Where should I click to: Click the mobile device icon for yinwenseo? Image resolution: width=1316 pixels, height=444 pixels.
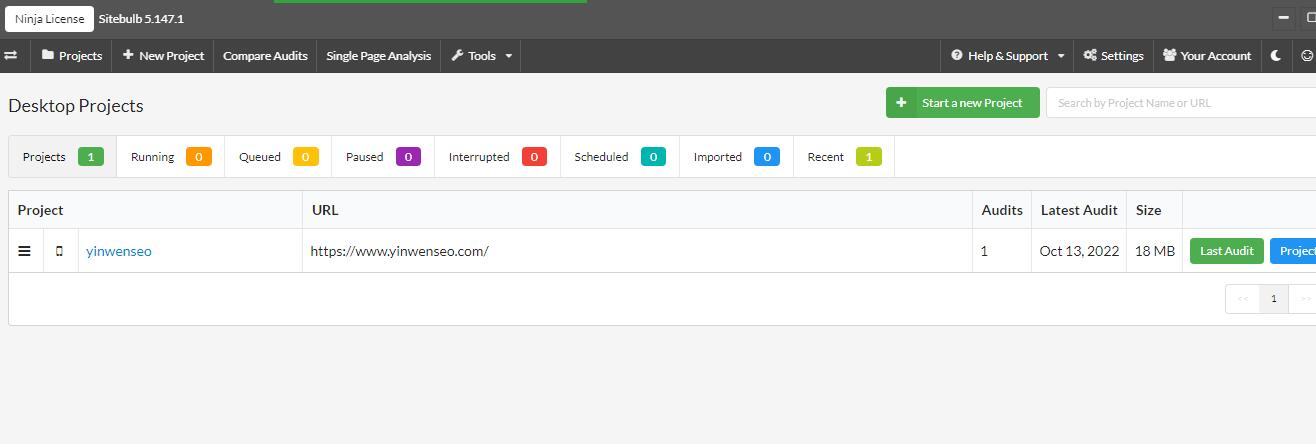(59, 251)
